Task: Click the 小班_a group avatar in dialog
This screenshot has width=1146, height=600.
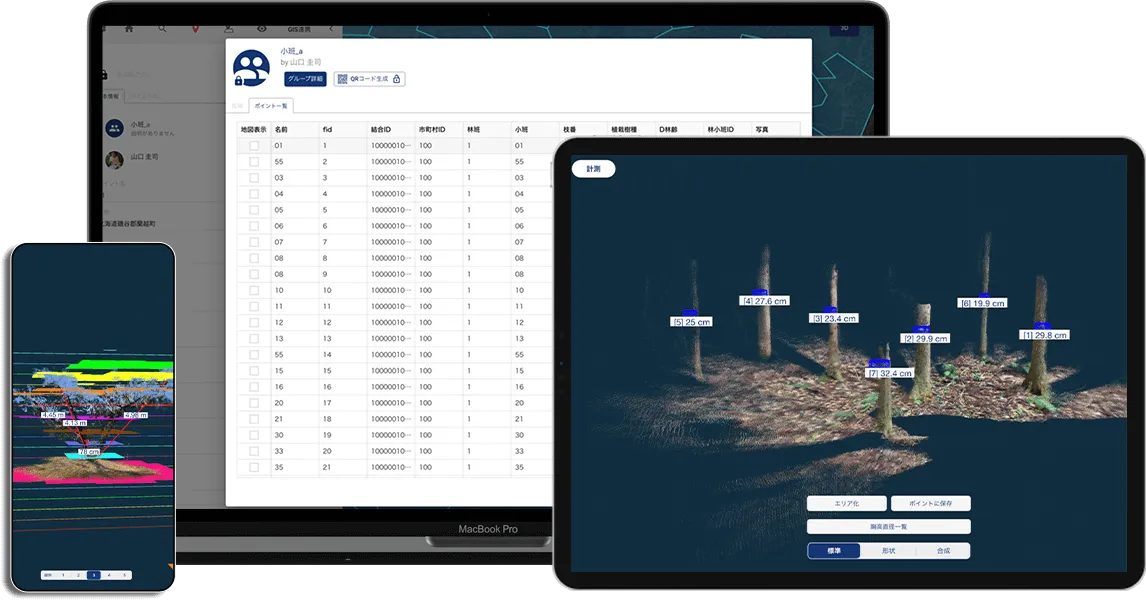Action: click(251, 69)
